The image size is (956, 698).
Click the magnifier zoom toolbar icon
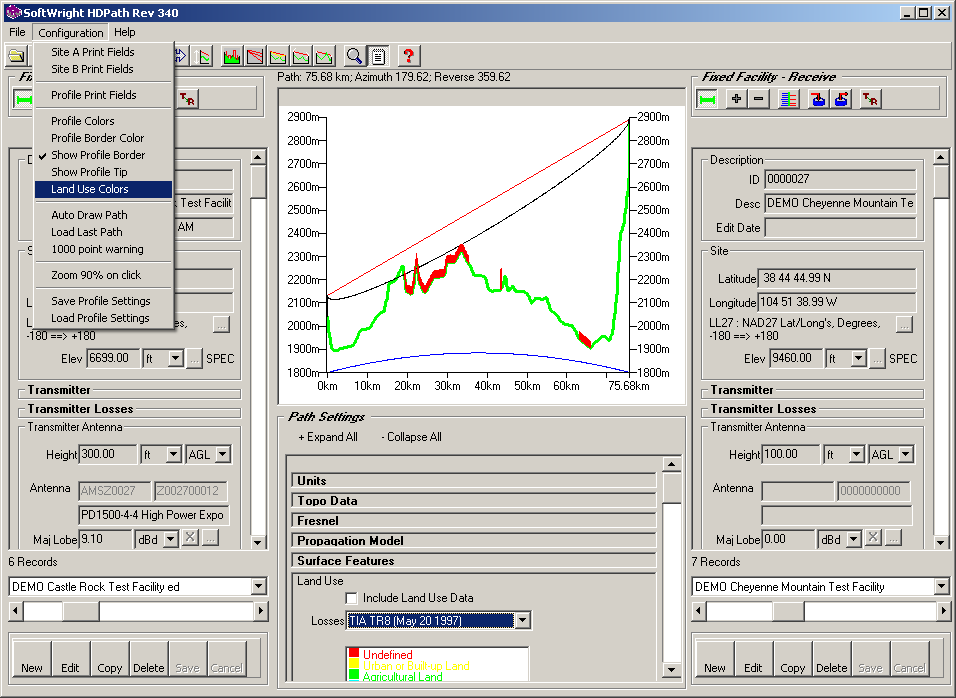(x=354, y=56)
